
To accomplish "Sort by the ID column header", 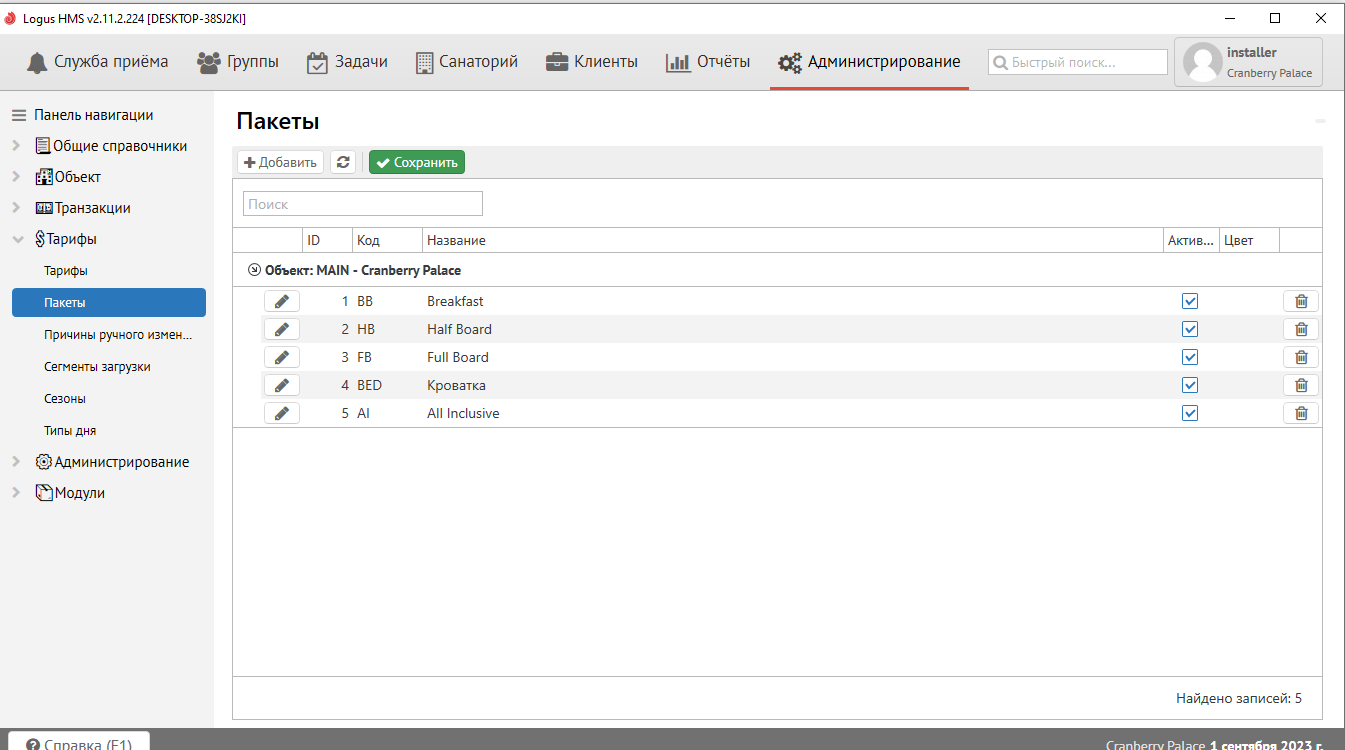I will click(327, 240).
